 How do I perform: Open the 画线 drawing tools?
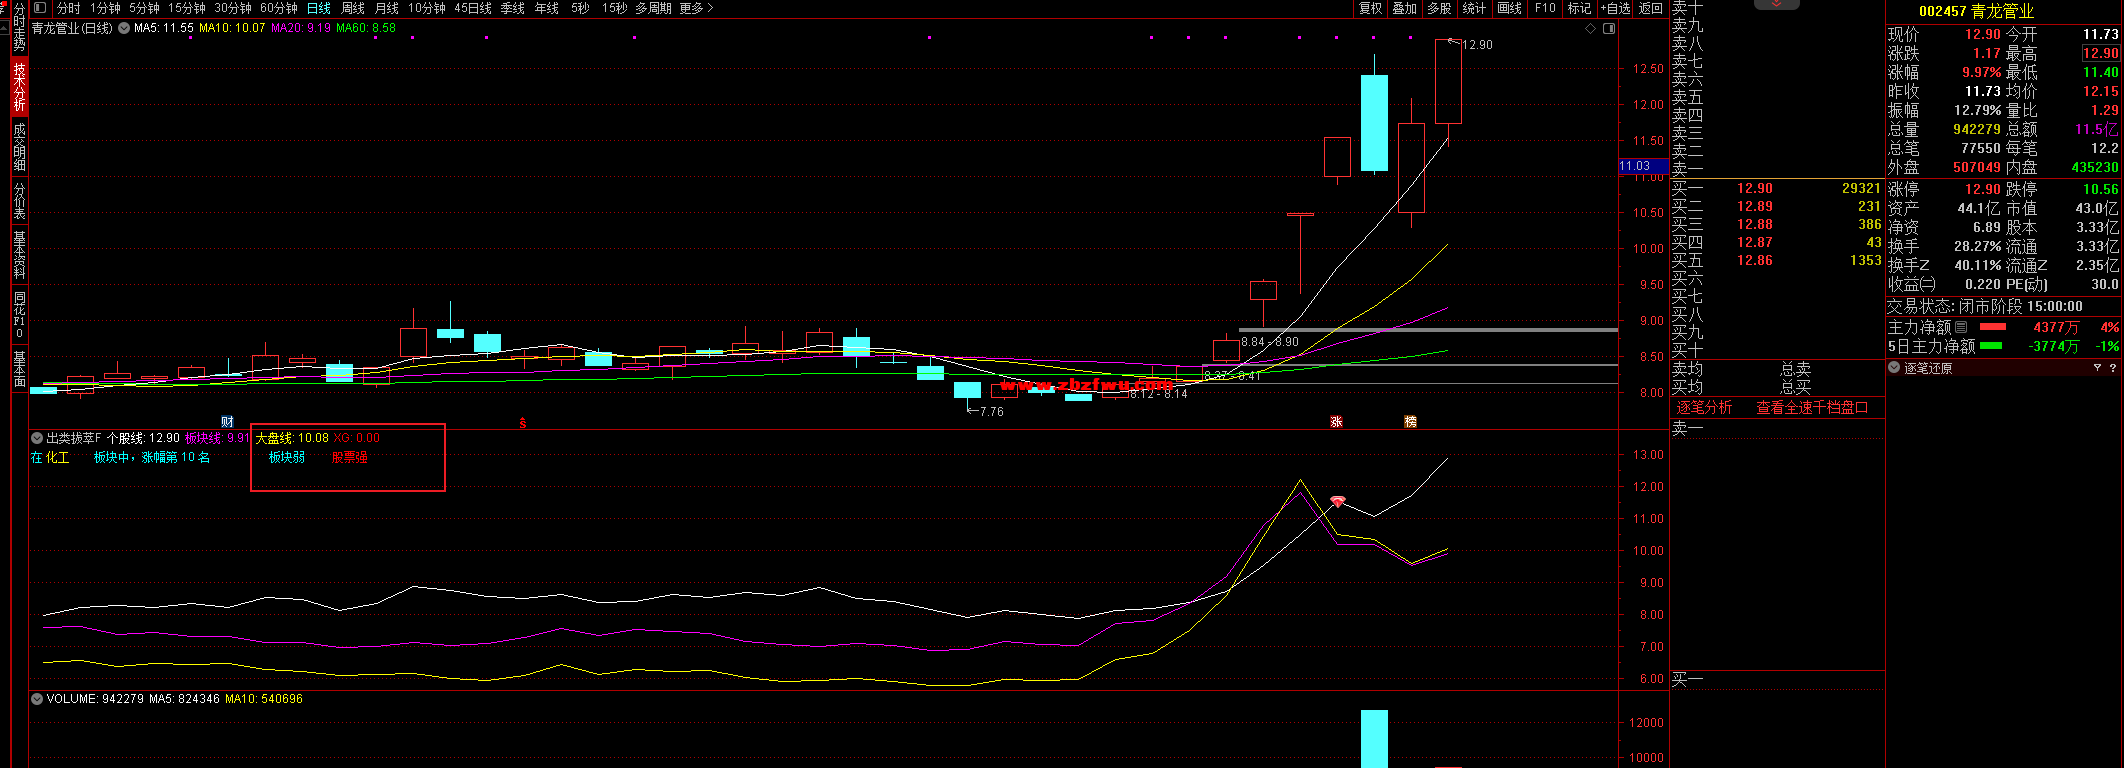tap(1510, 8)
